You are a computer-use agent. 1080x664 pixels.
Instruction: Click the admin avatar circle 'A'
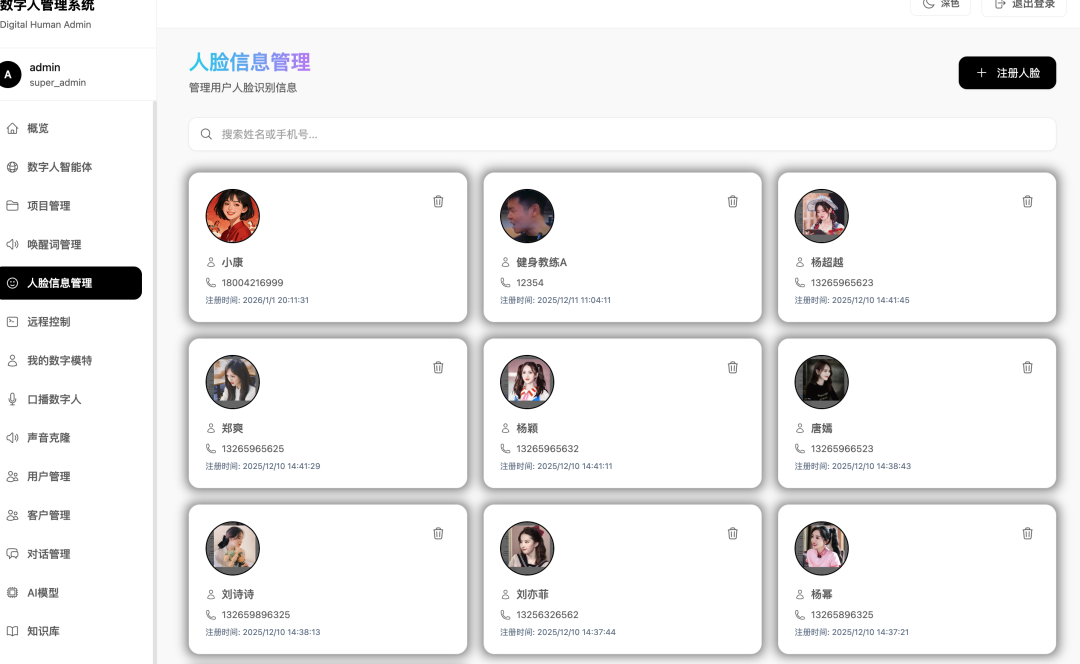click(x=8, y=74)
